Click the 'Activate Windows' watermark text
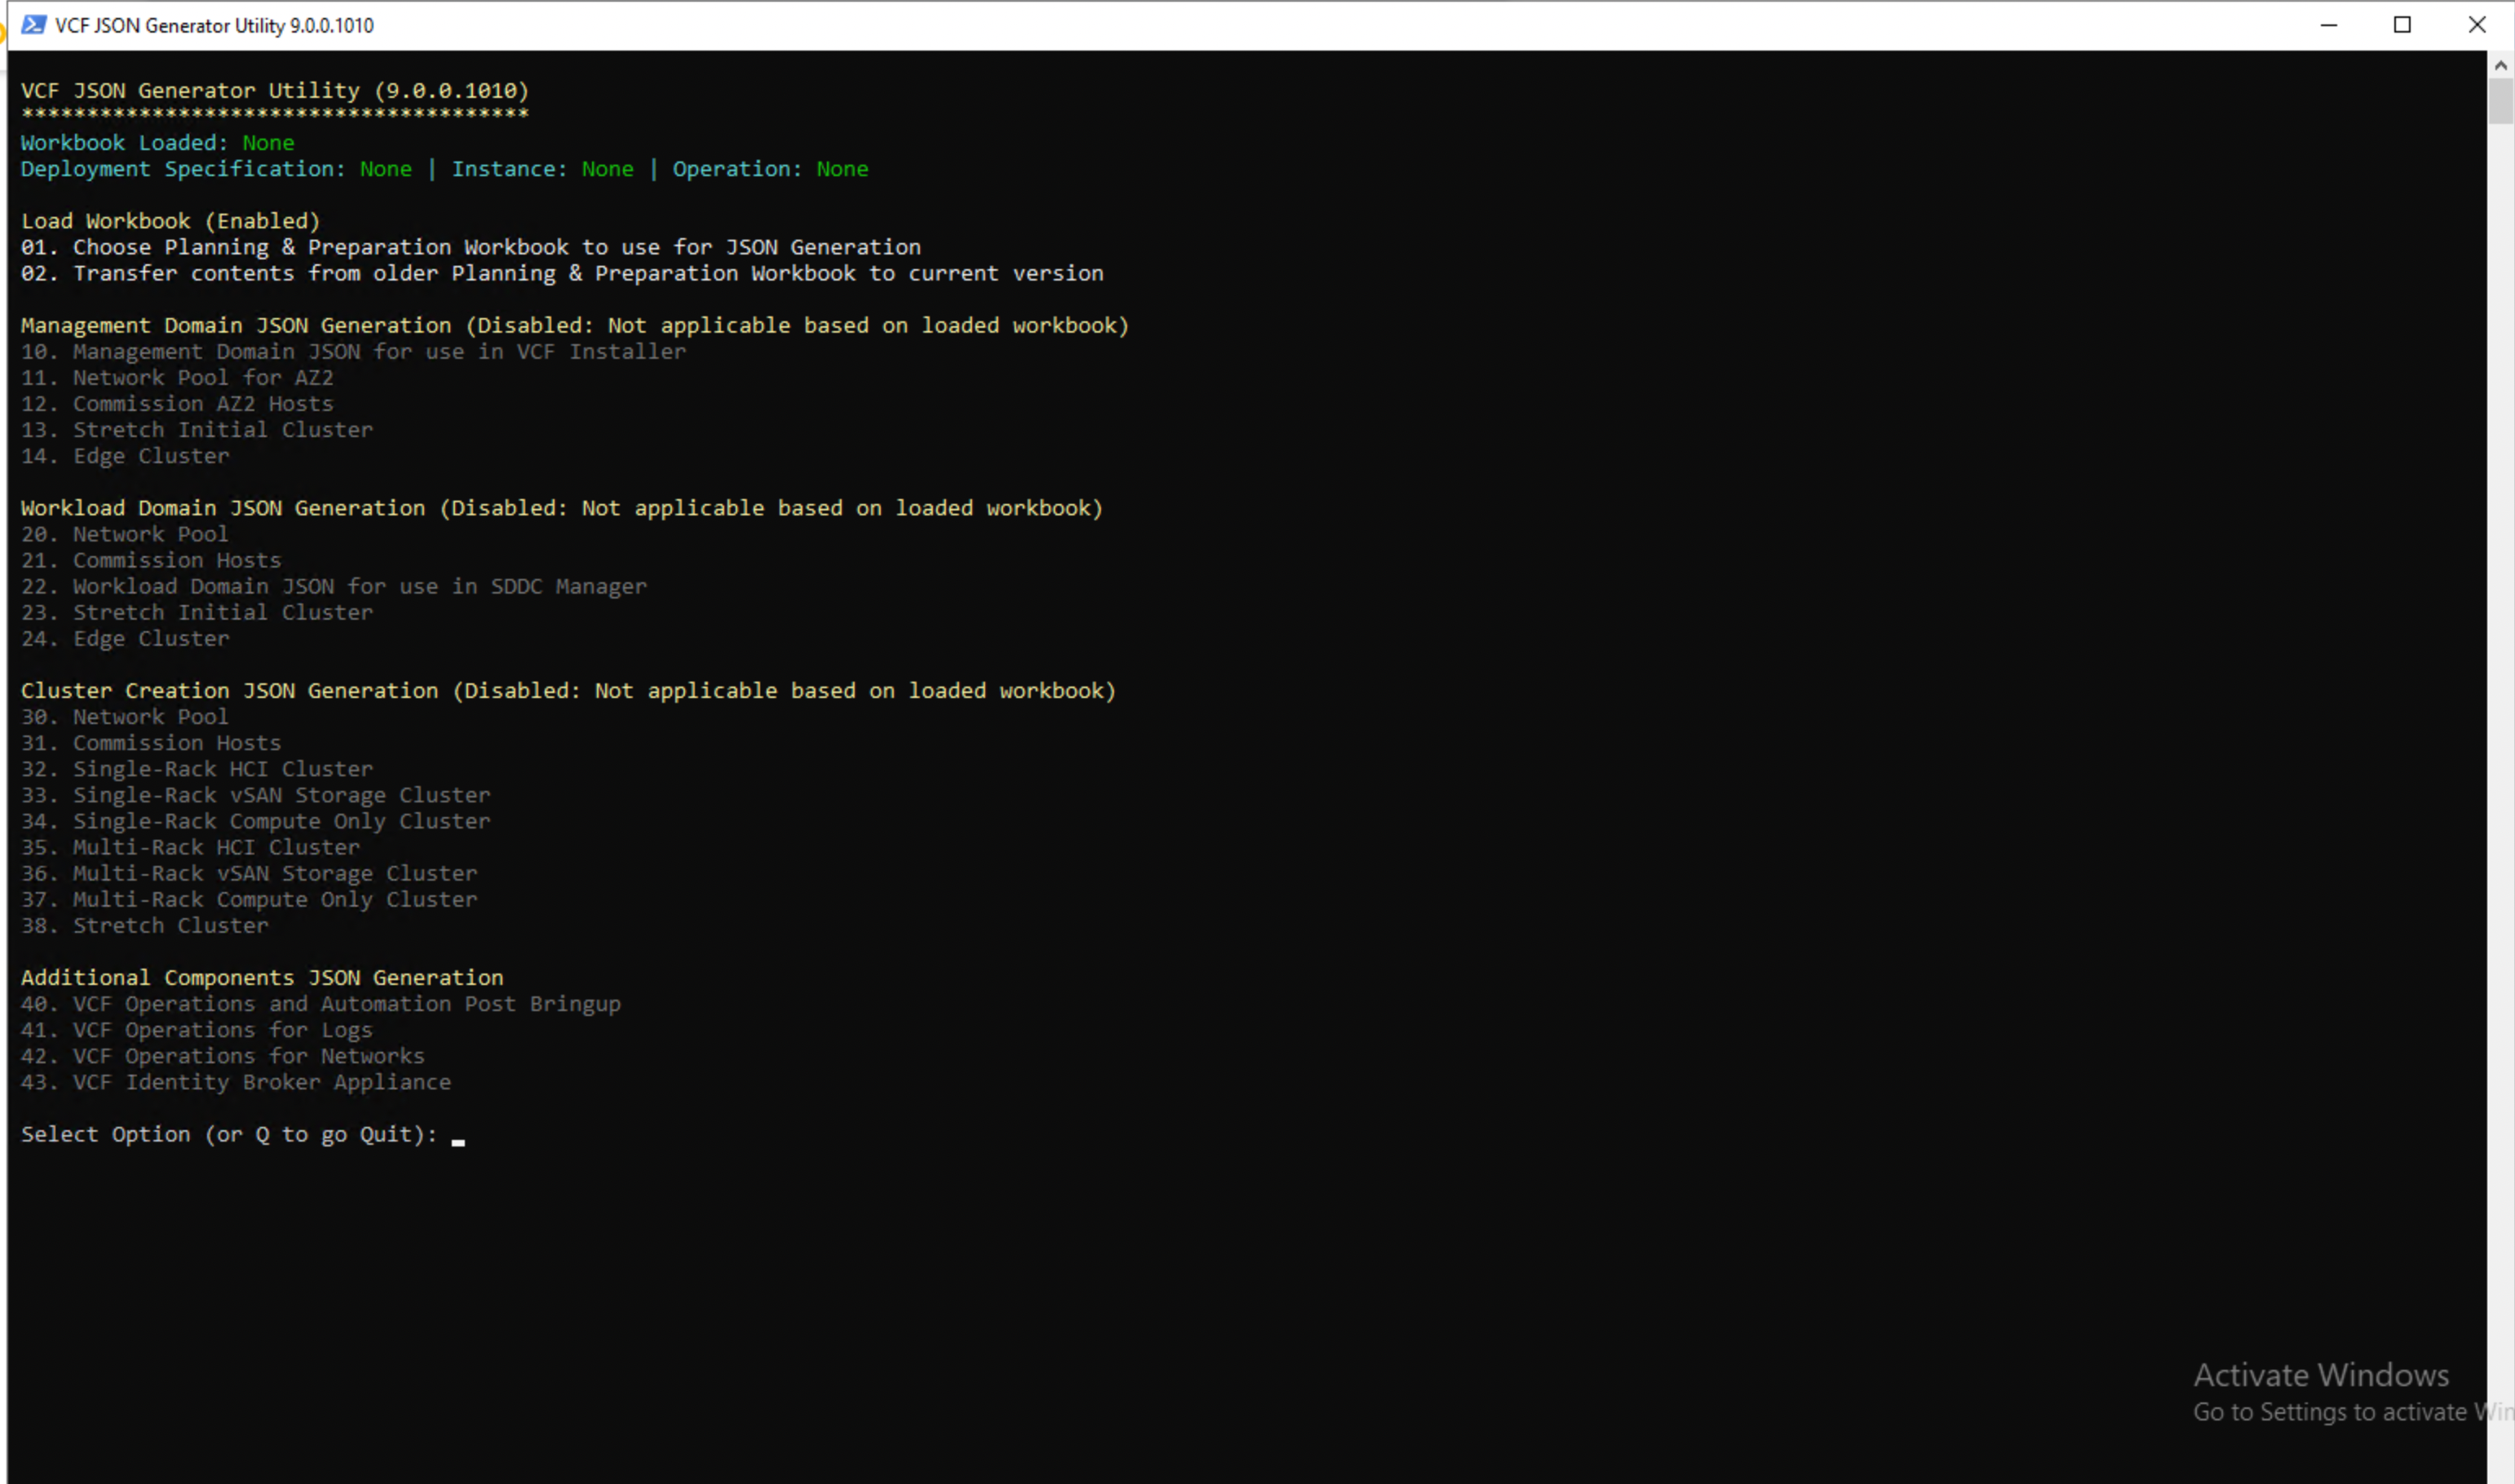 [x=2320, y=1375]
